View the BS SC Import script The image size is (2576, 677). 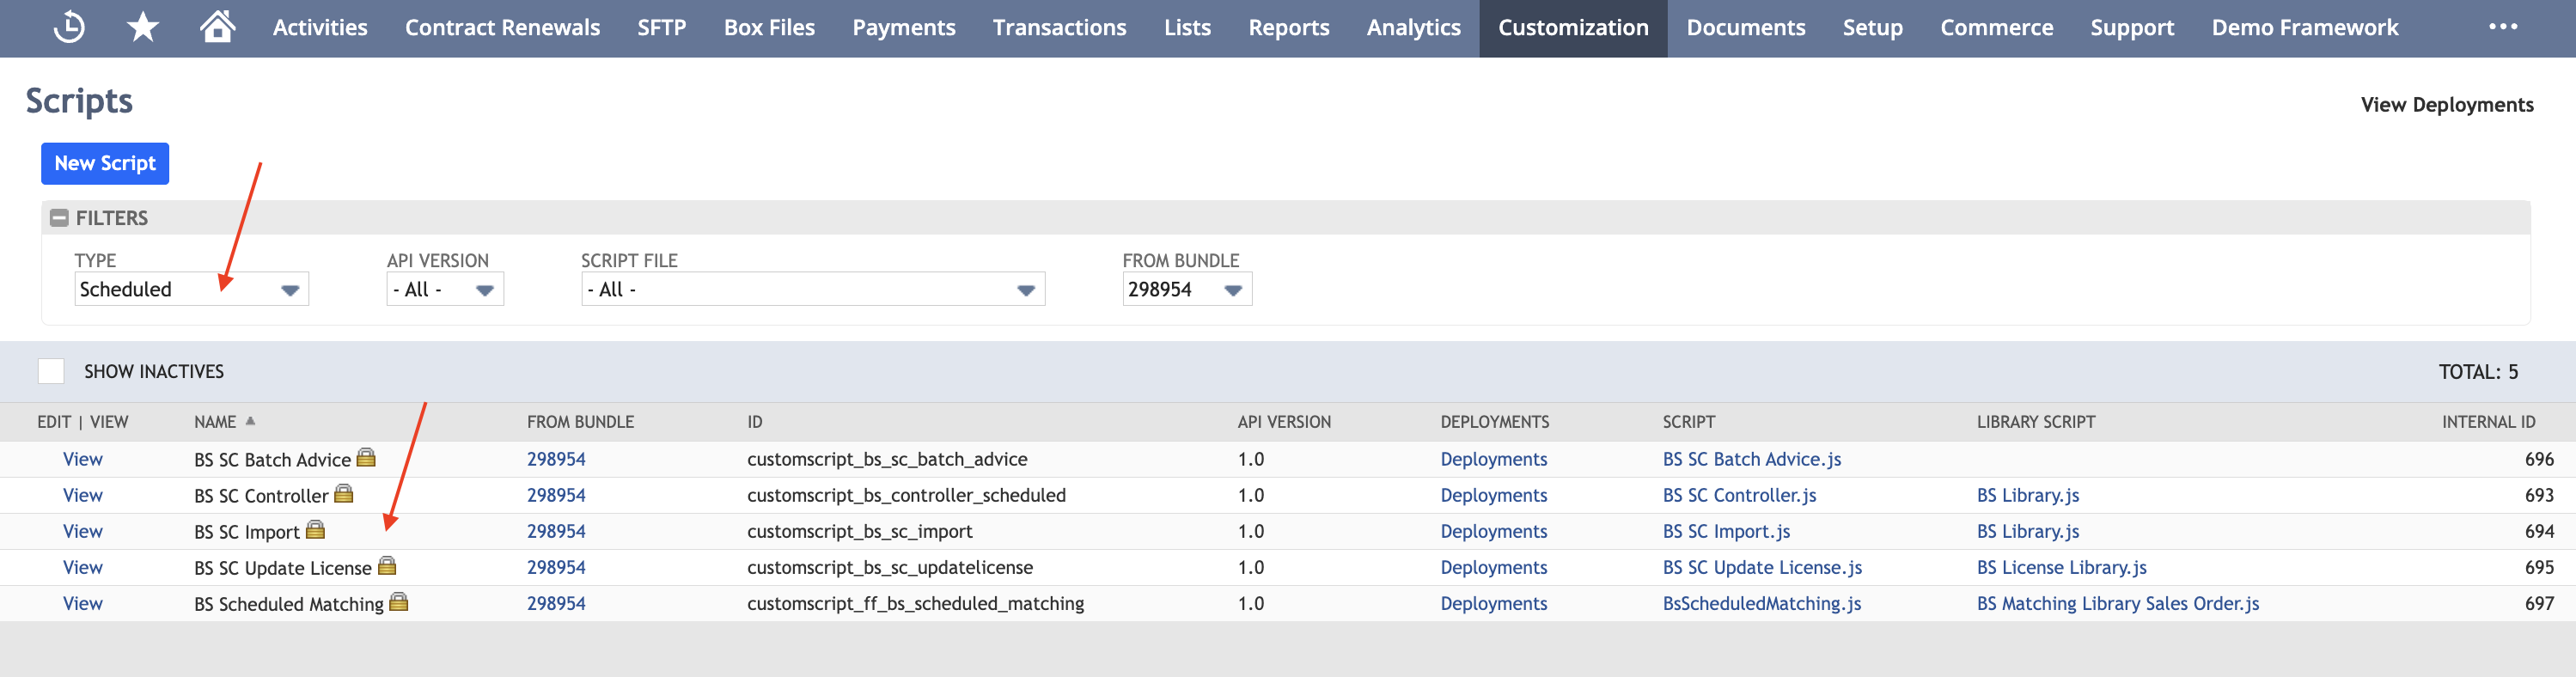[83, 531]
